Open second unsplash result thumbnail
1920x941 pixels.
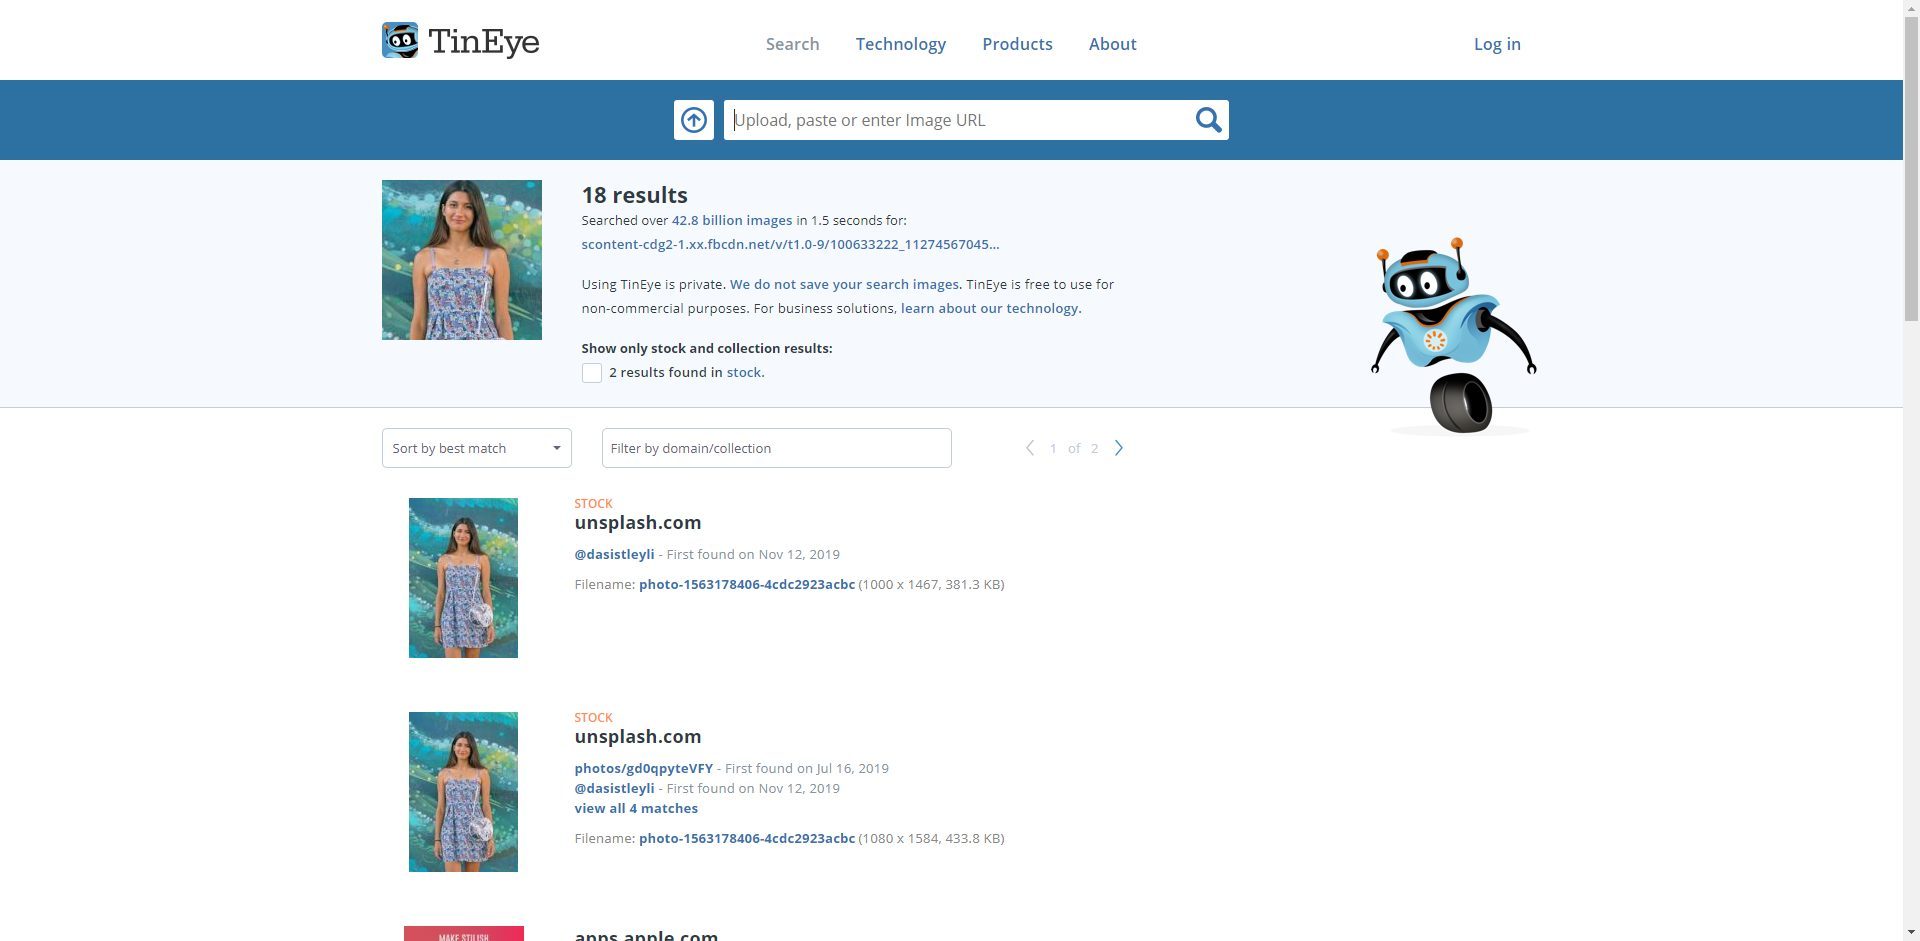click(x=463, y=792)
